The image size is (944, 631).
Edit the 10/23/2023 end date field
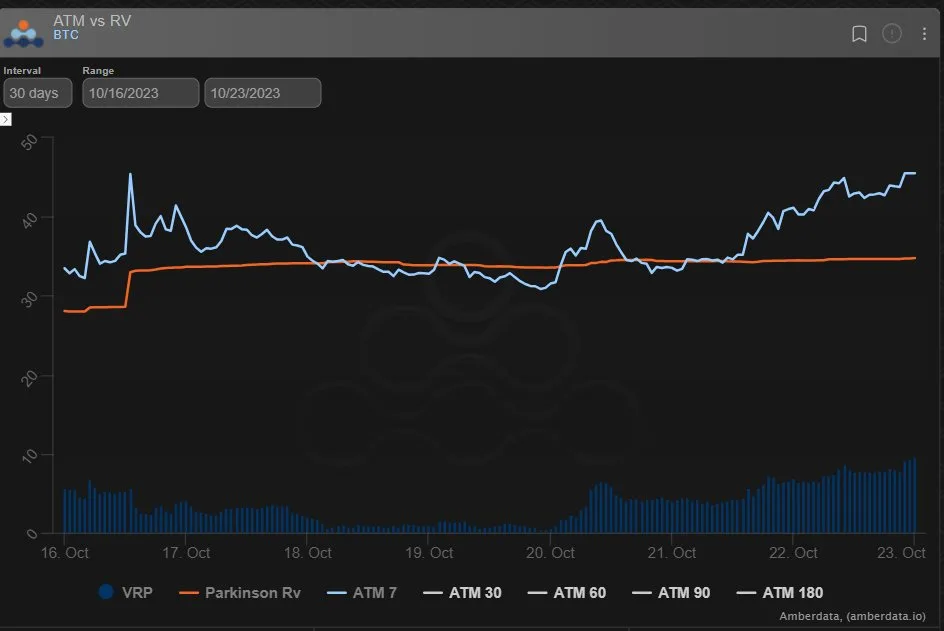pyautogui.click(x=262, y=93)
